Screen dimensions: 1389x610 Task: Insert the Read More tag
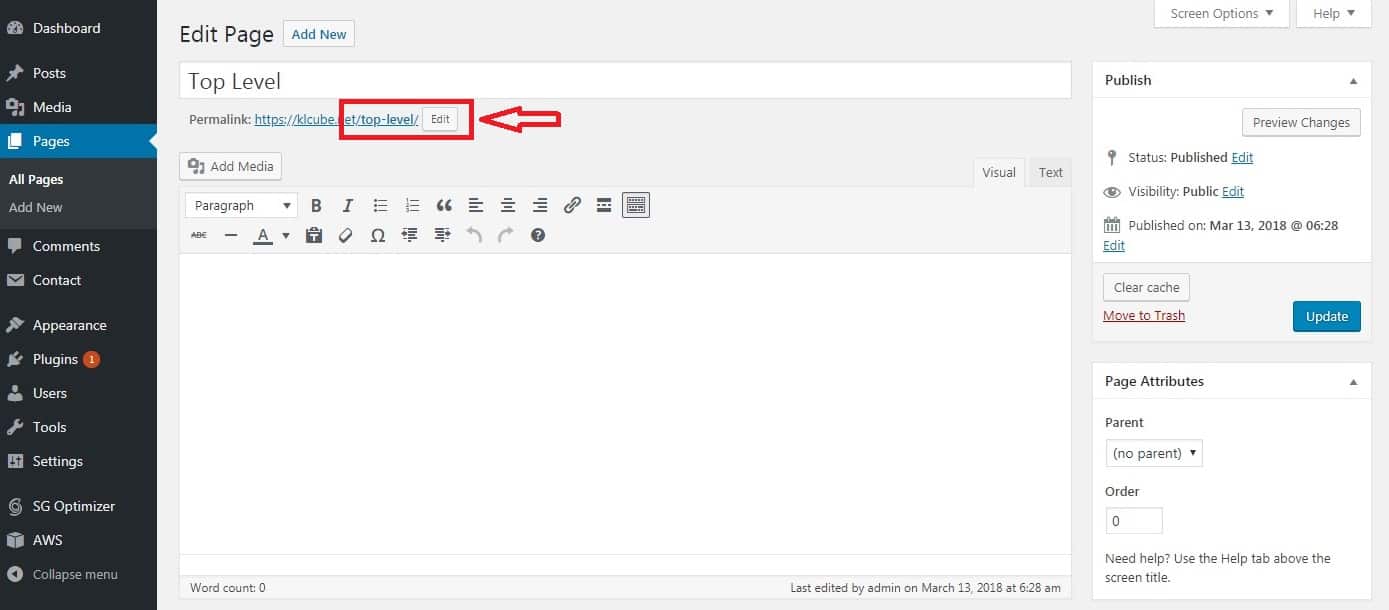coord(604,205)
